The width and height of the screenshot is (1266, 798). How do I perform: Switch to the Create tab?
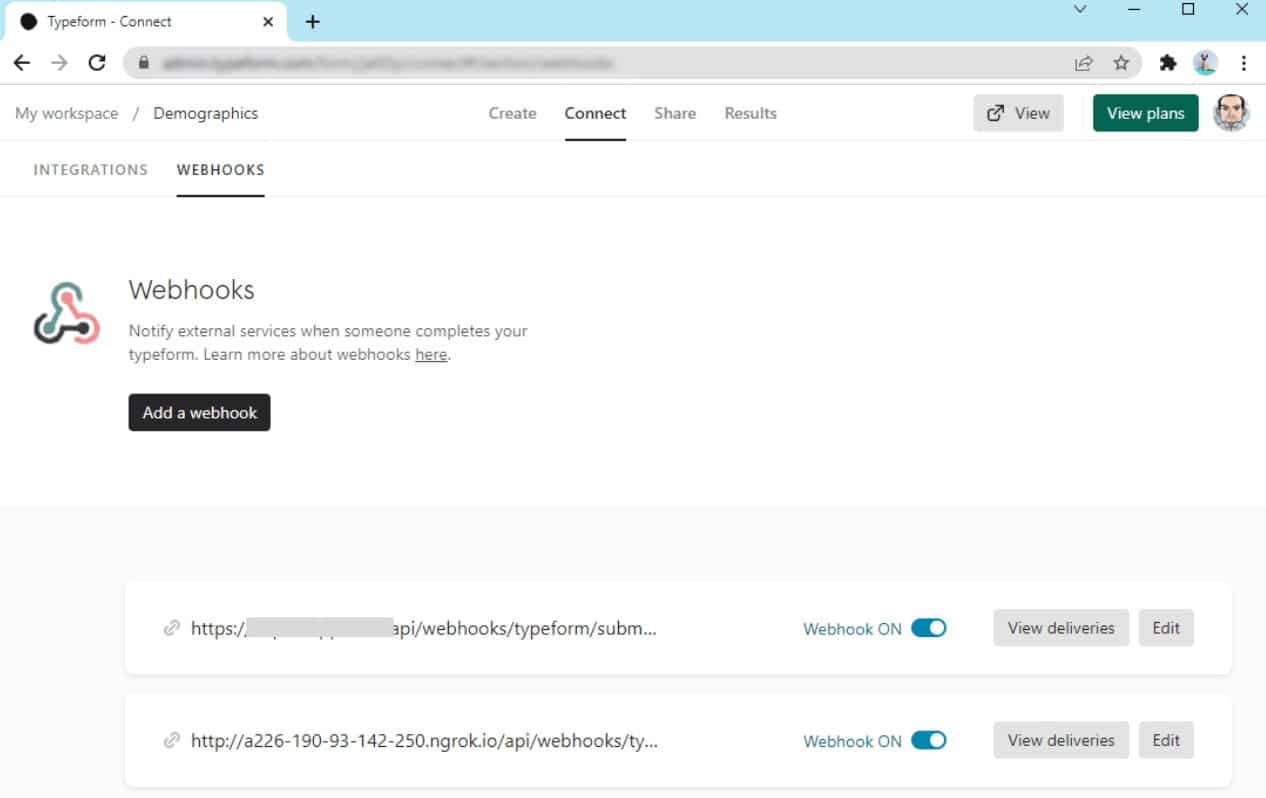[512, 113]
